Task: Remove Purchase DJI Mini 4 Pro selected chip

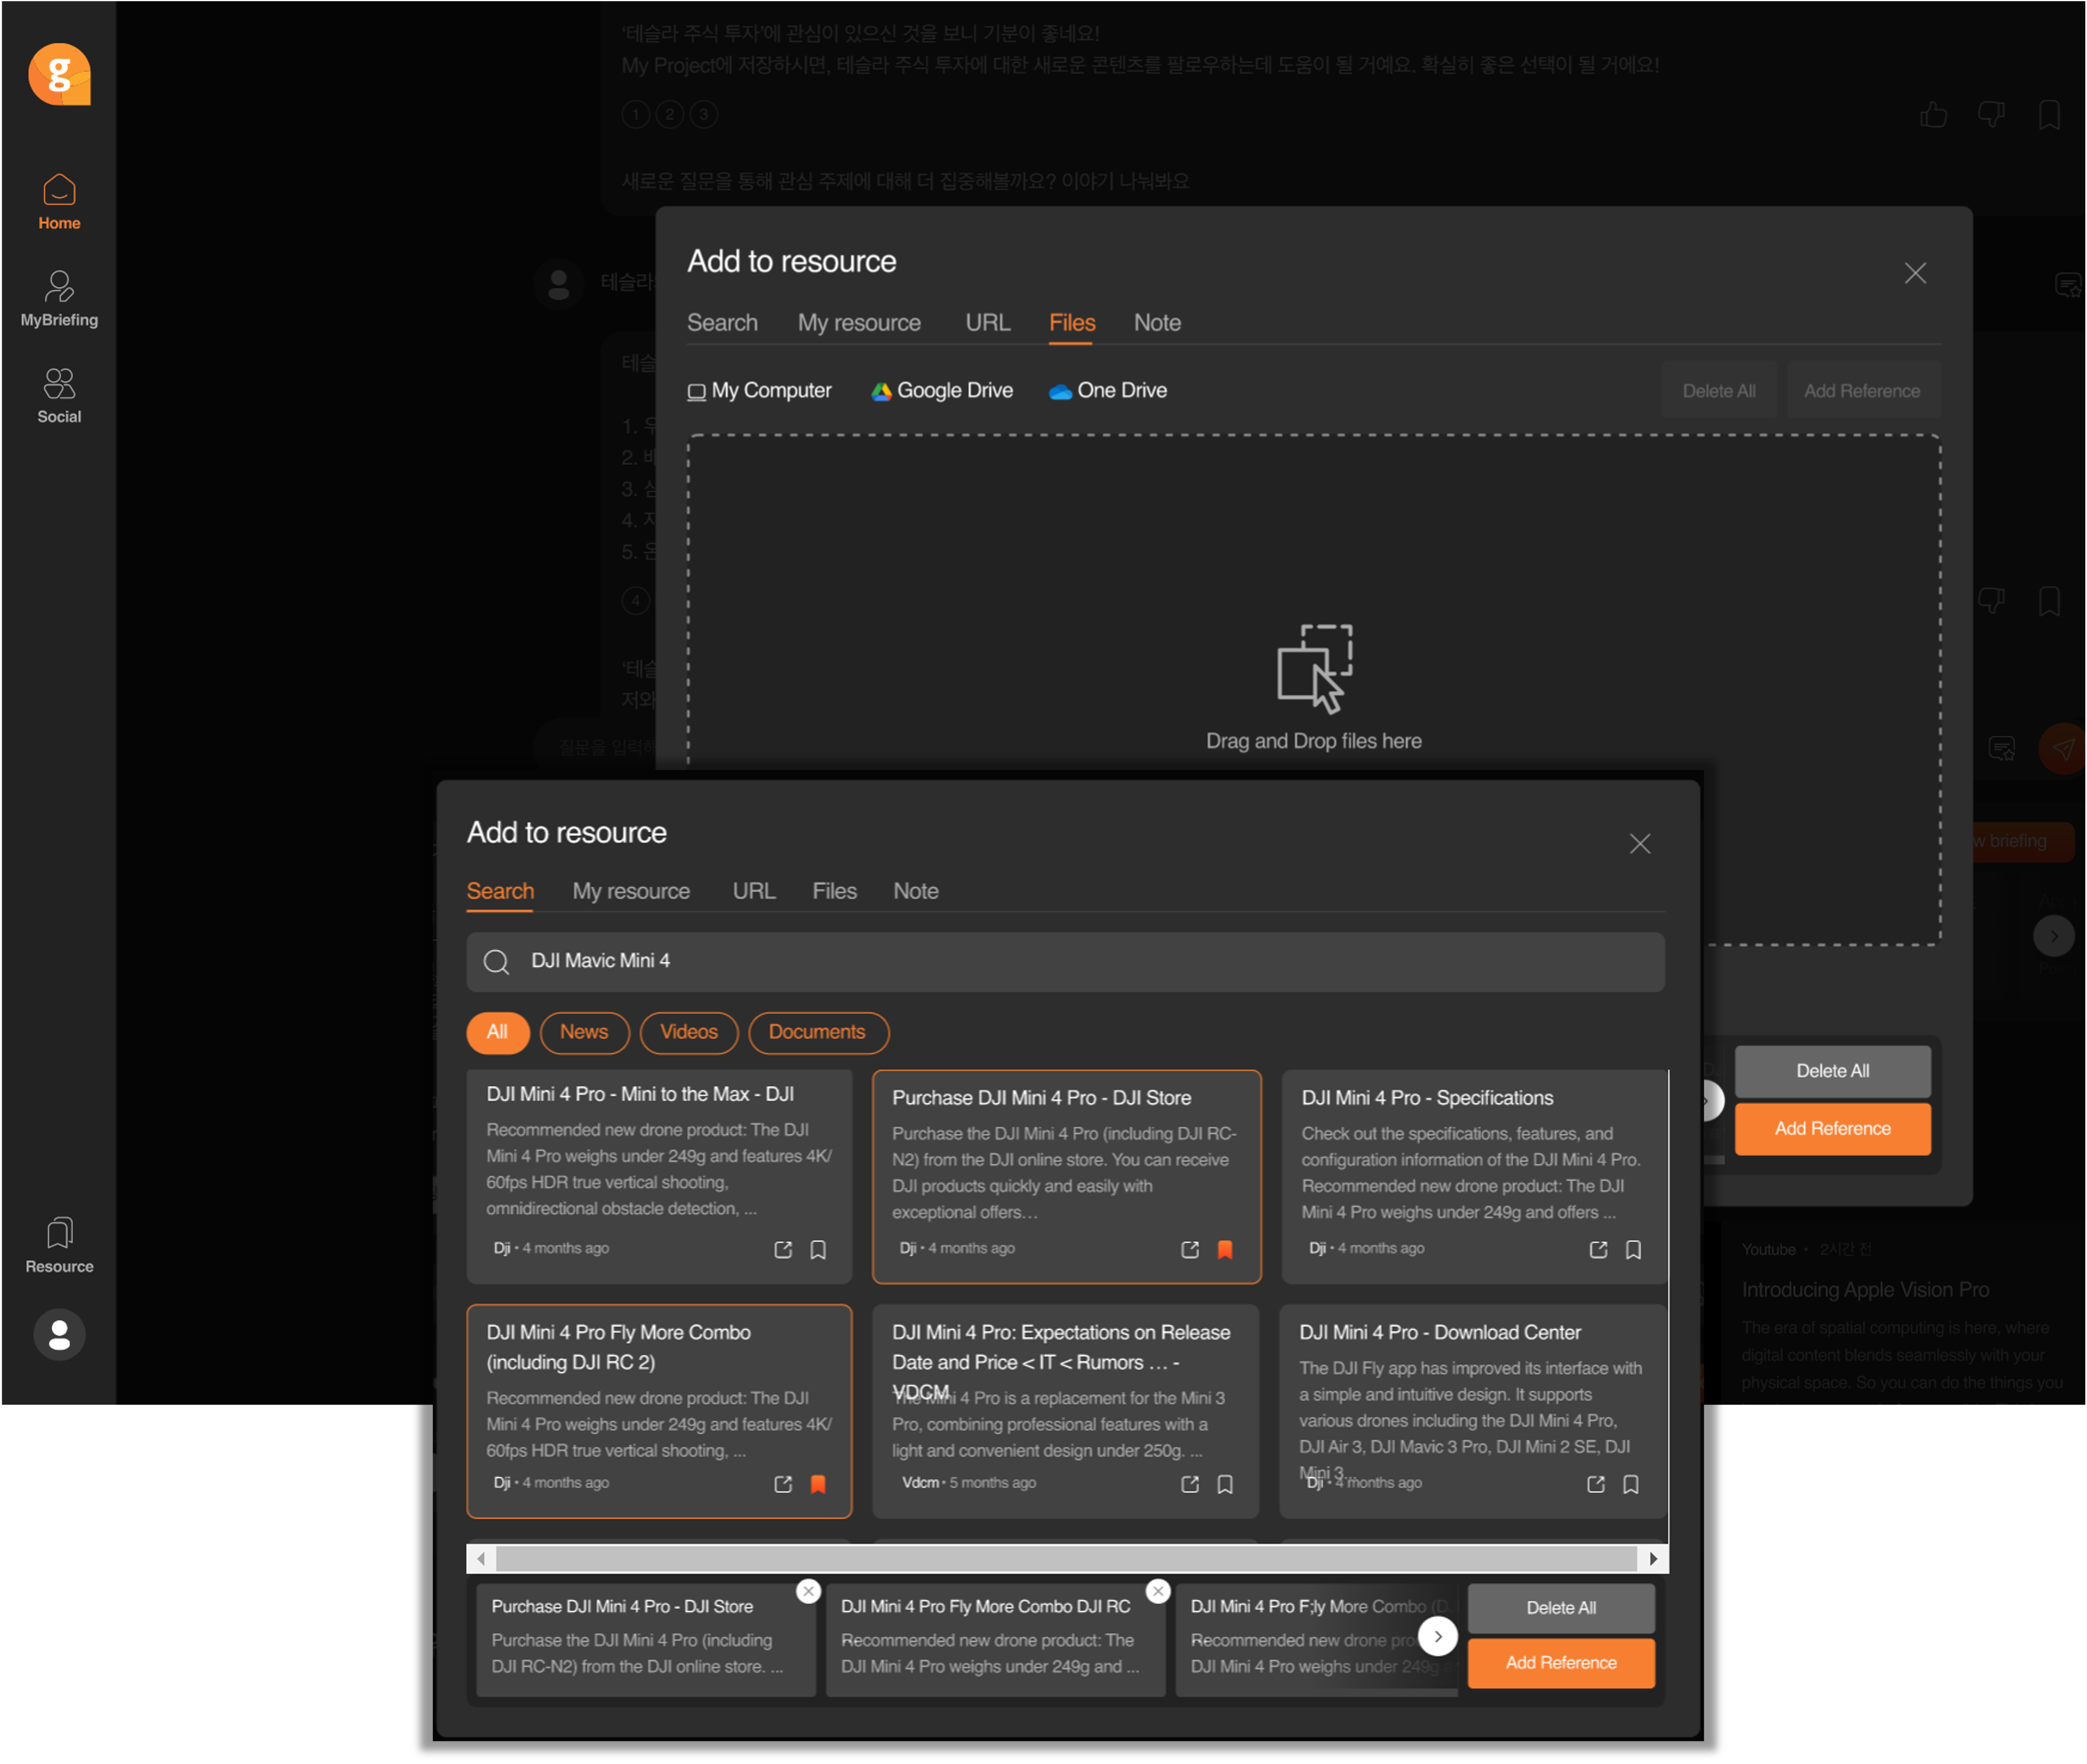Action: tap(808, 1590)
